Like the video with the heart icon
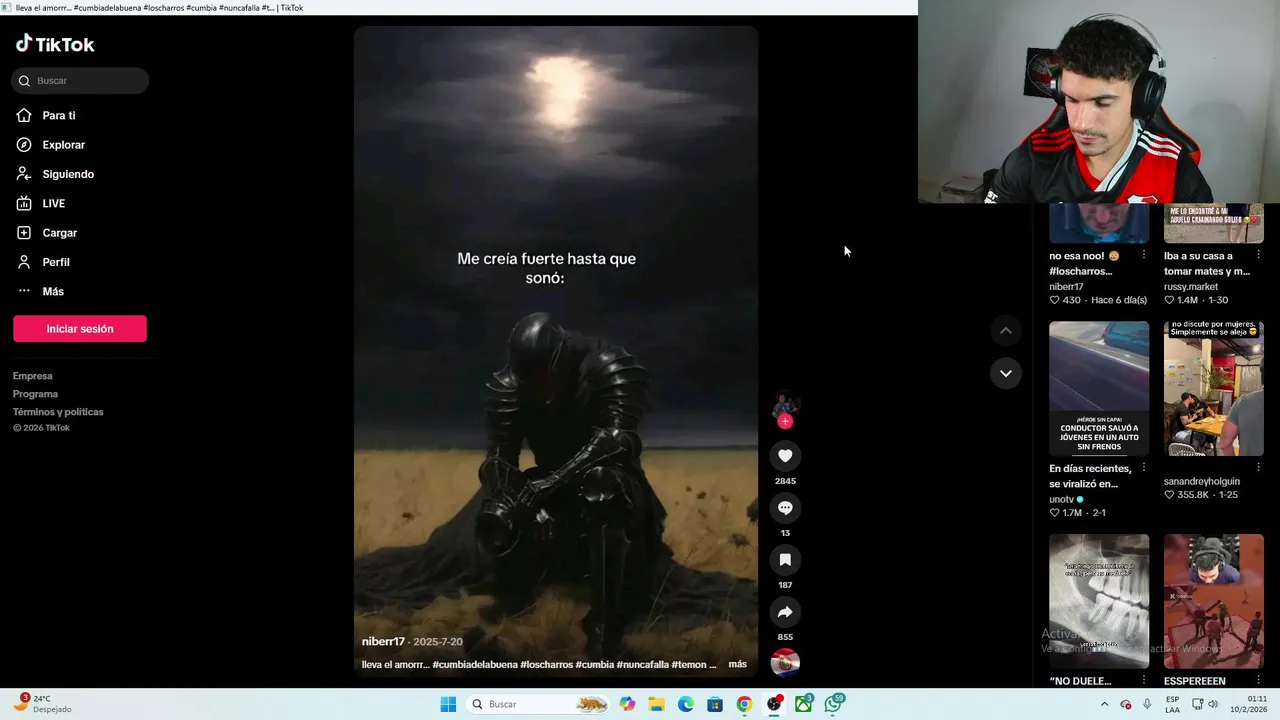 785,456
